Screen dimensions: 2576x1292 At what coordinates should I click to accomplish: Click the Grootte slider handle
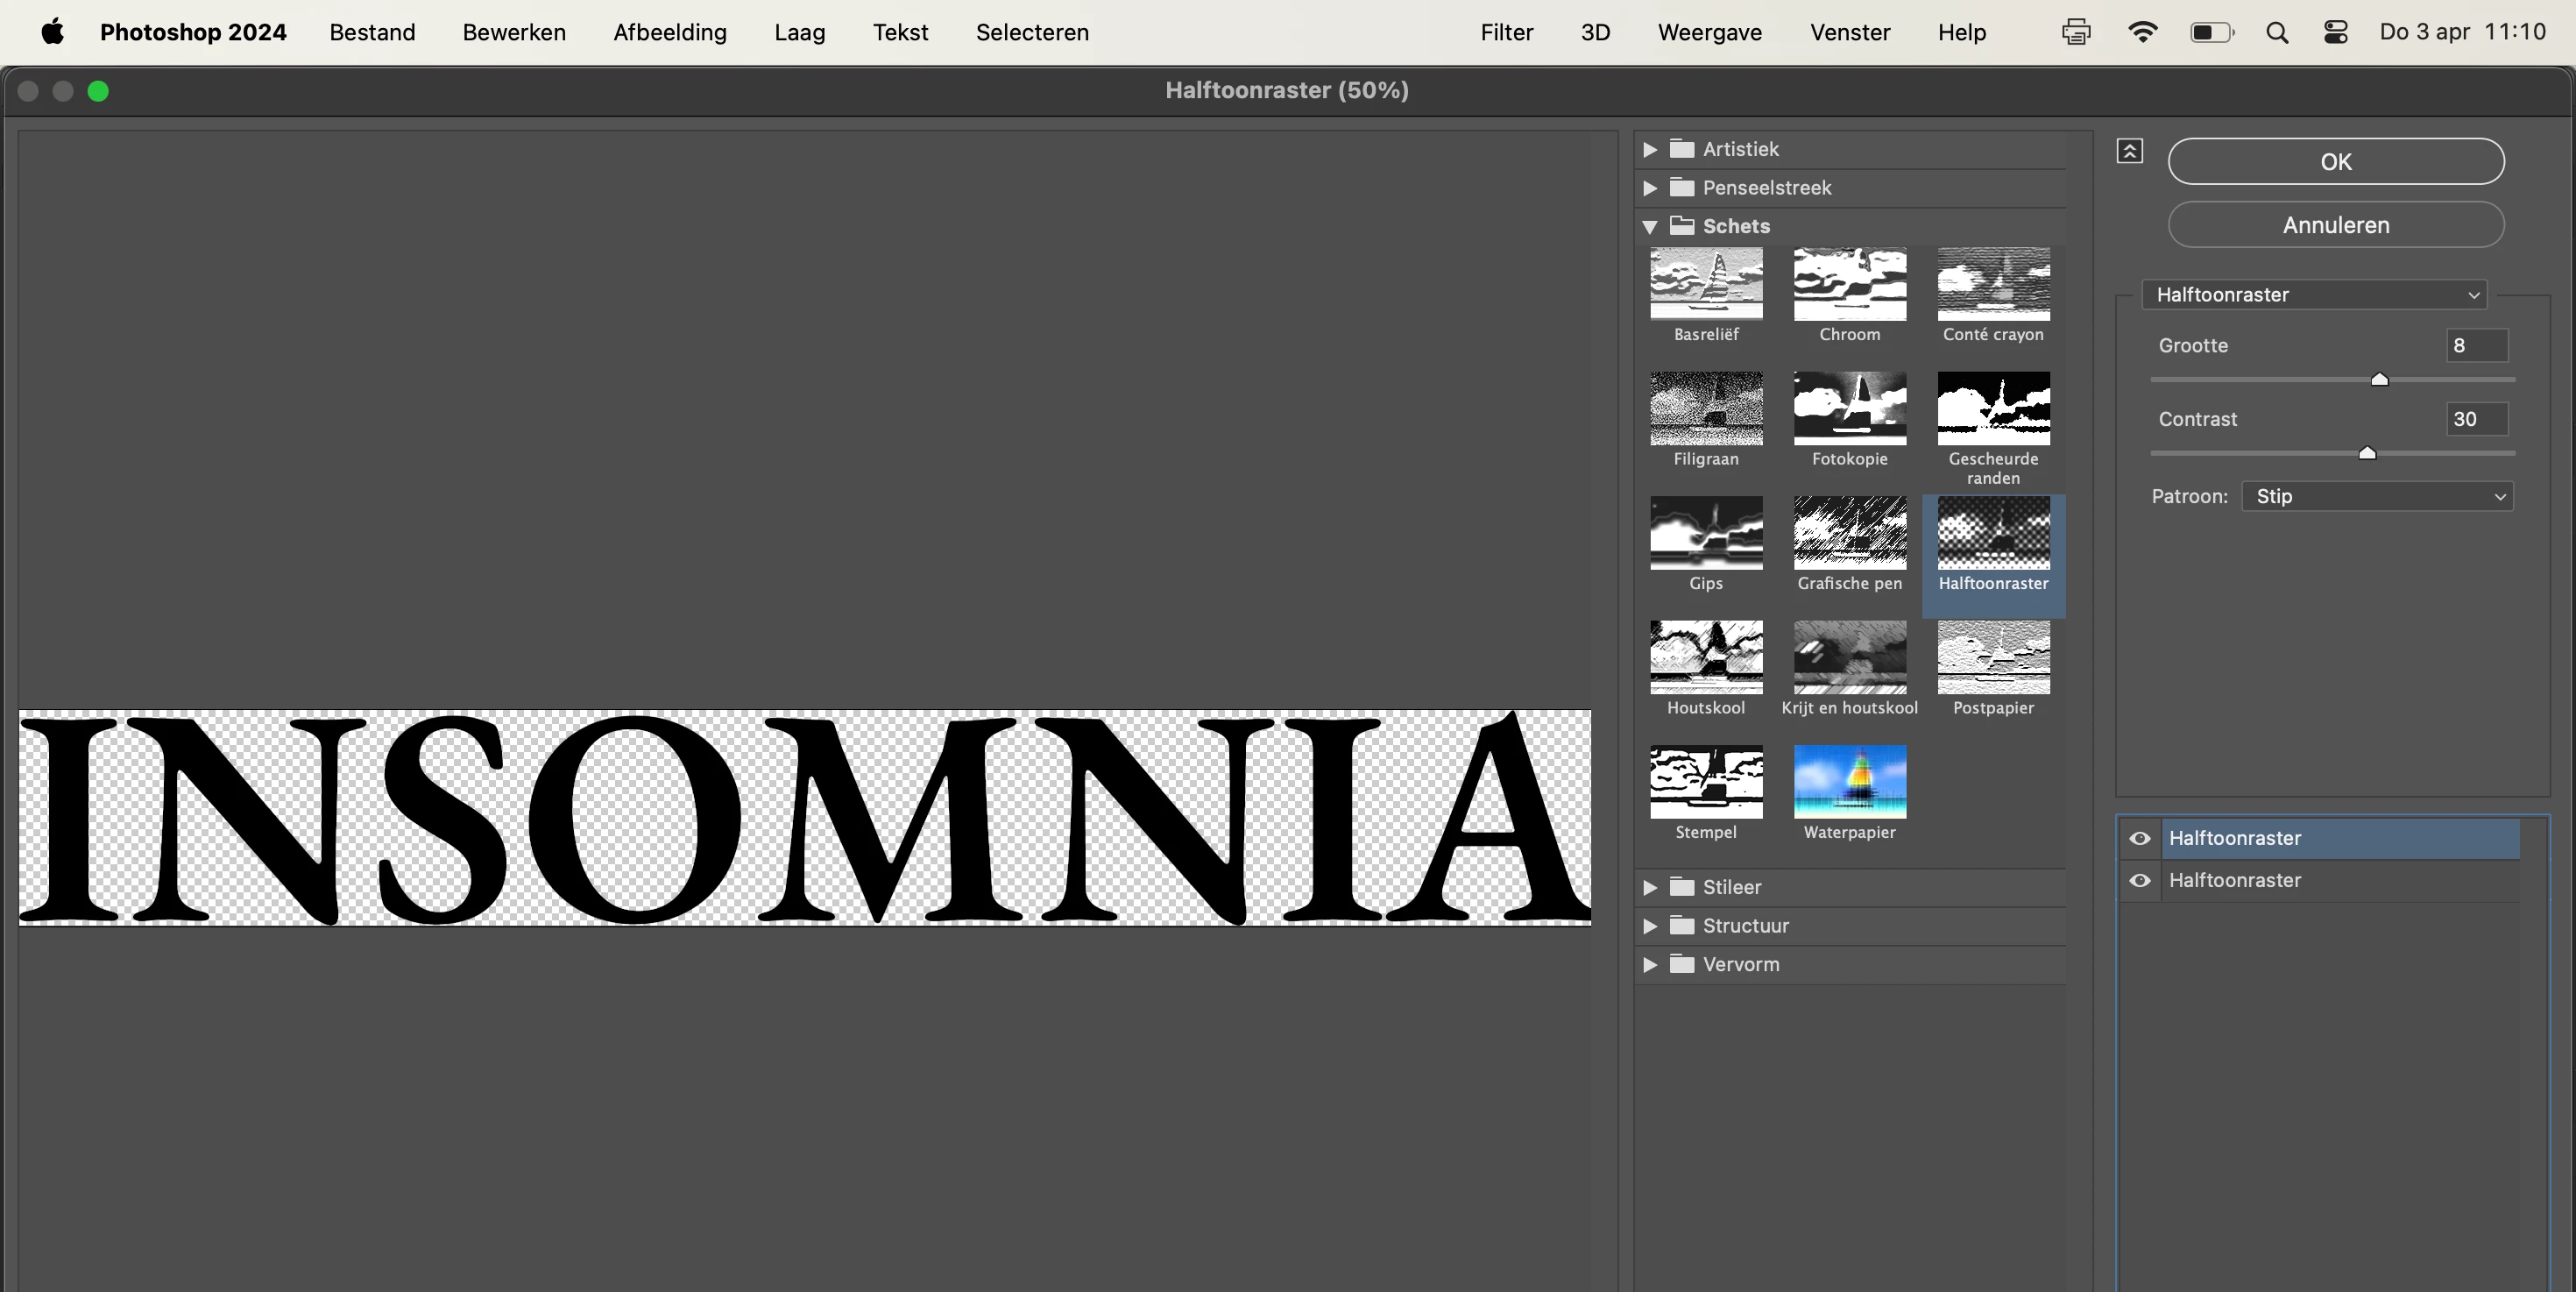[2379, 379]
